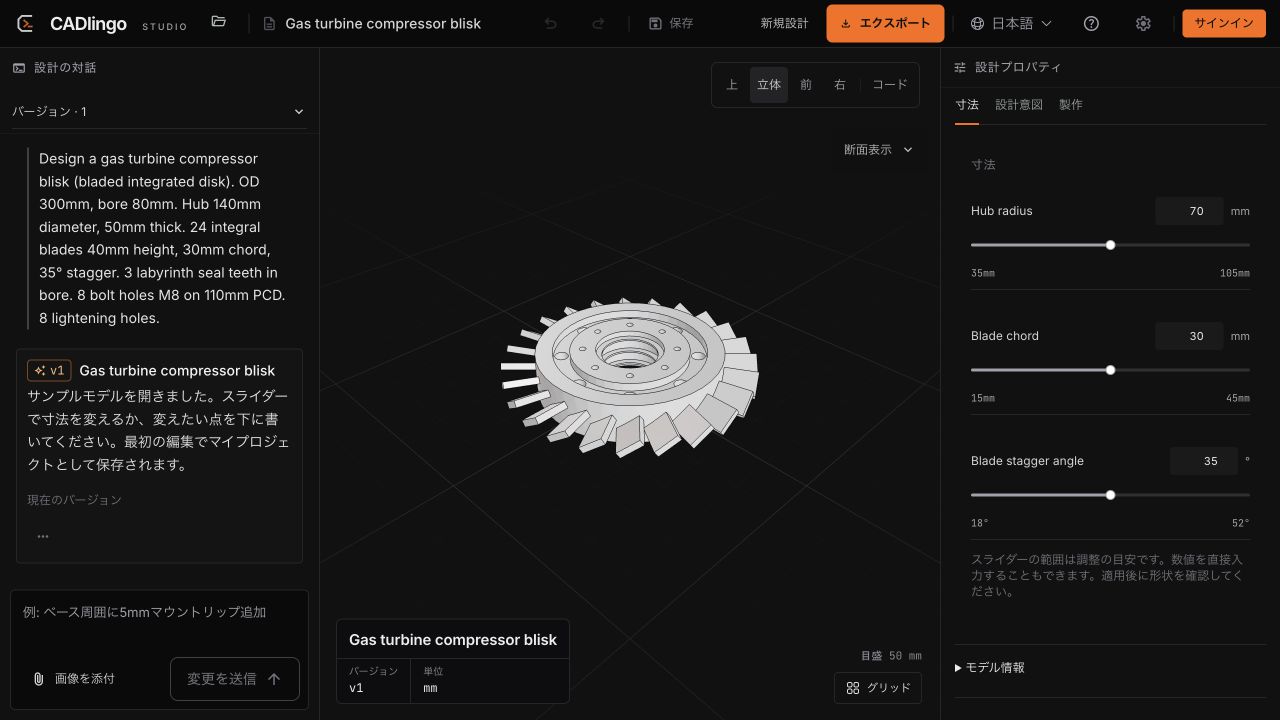The width and height of the screenshot is (1280, 720).
Task: Click the Blade stagger angle value field
Action: [x=1204, y=461]
